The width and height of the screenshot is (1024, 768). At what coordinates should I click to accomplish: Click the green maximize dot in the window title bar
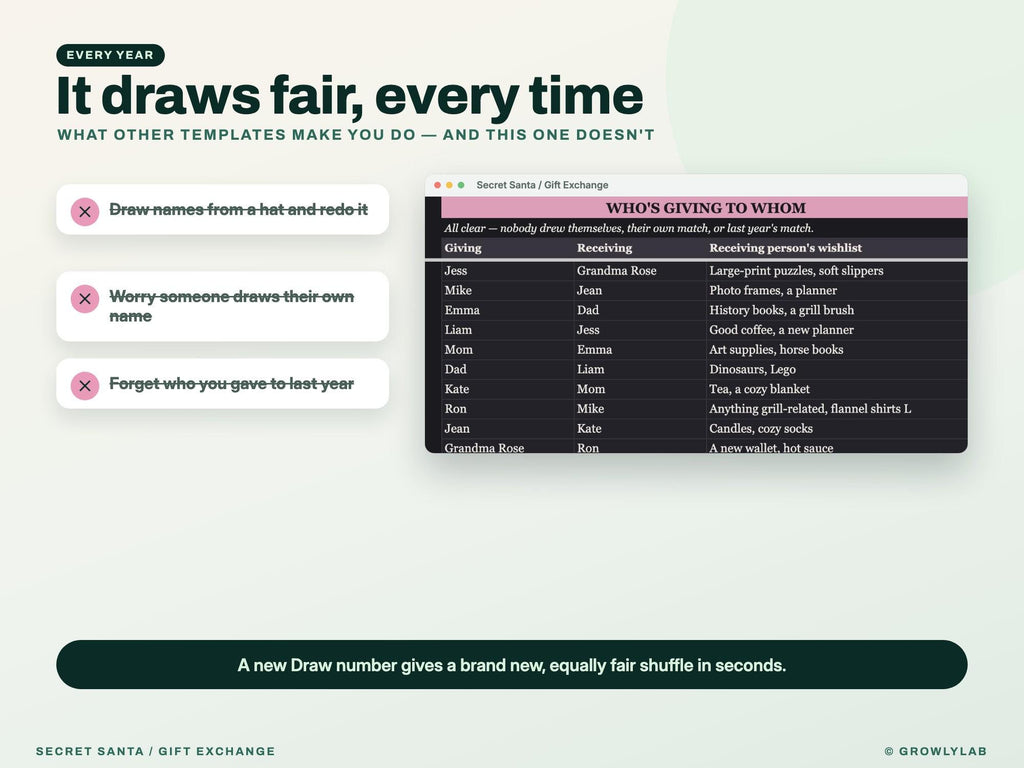click(x=461, y=185)
